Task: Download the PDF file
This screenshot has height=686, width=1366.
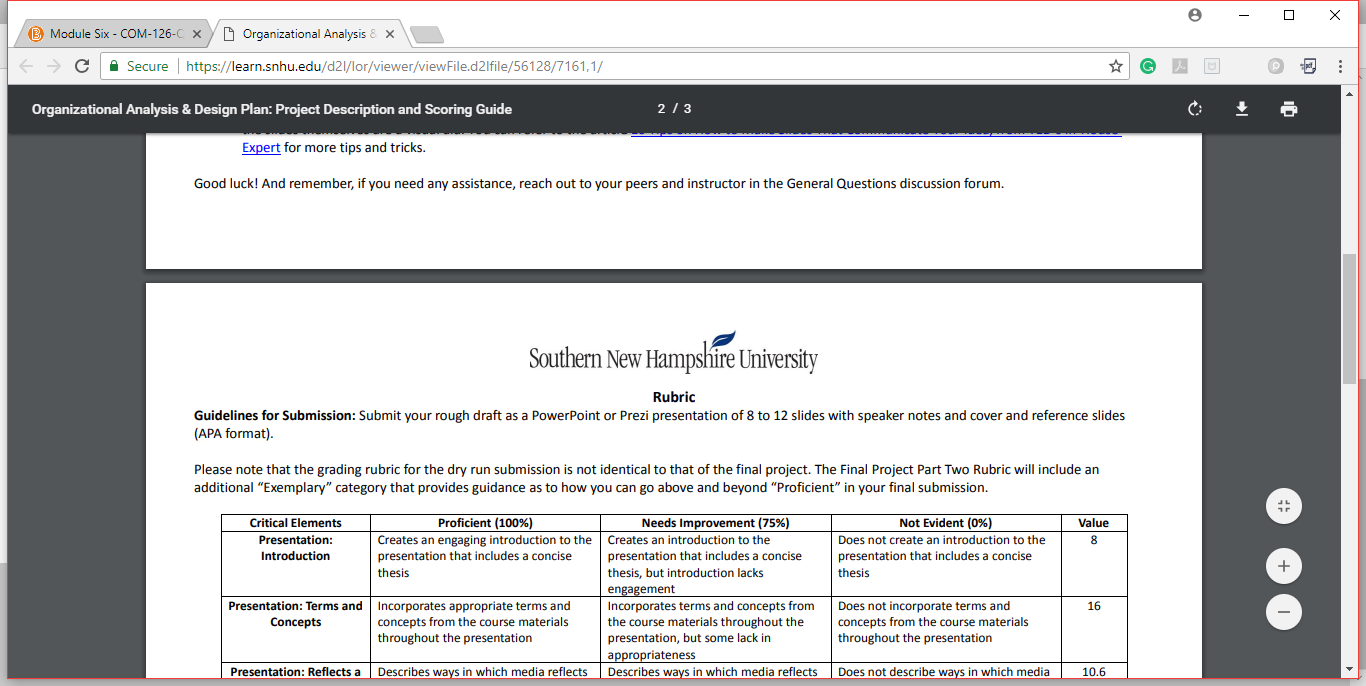Action: (1242, 109)
